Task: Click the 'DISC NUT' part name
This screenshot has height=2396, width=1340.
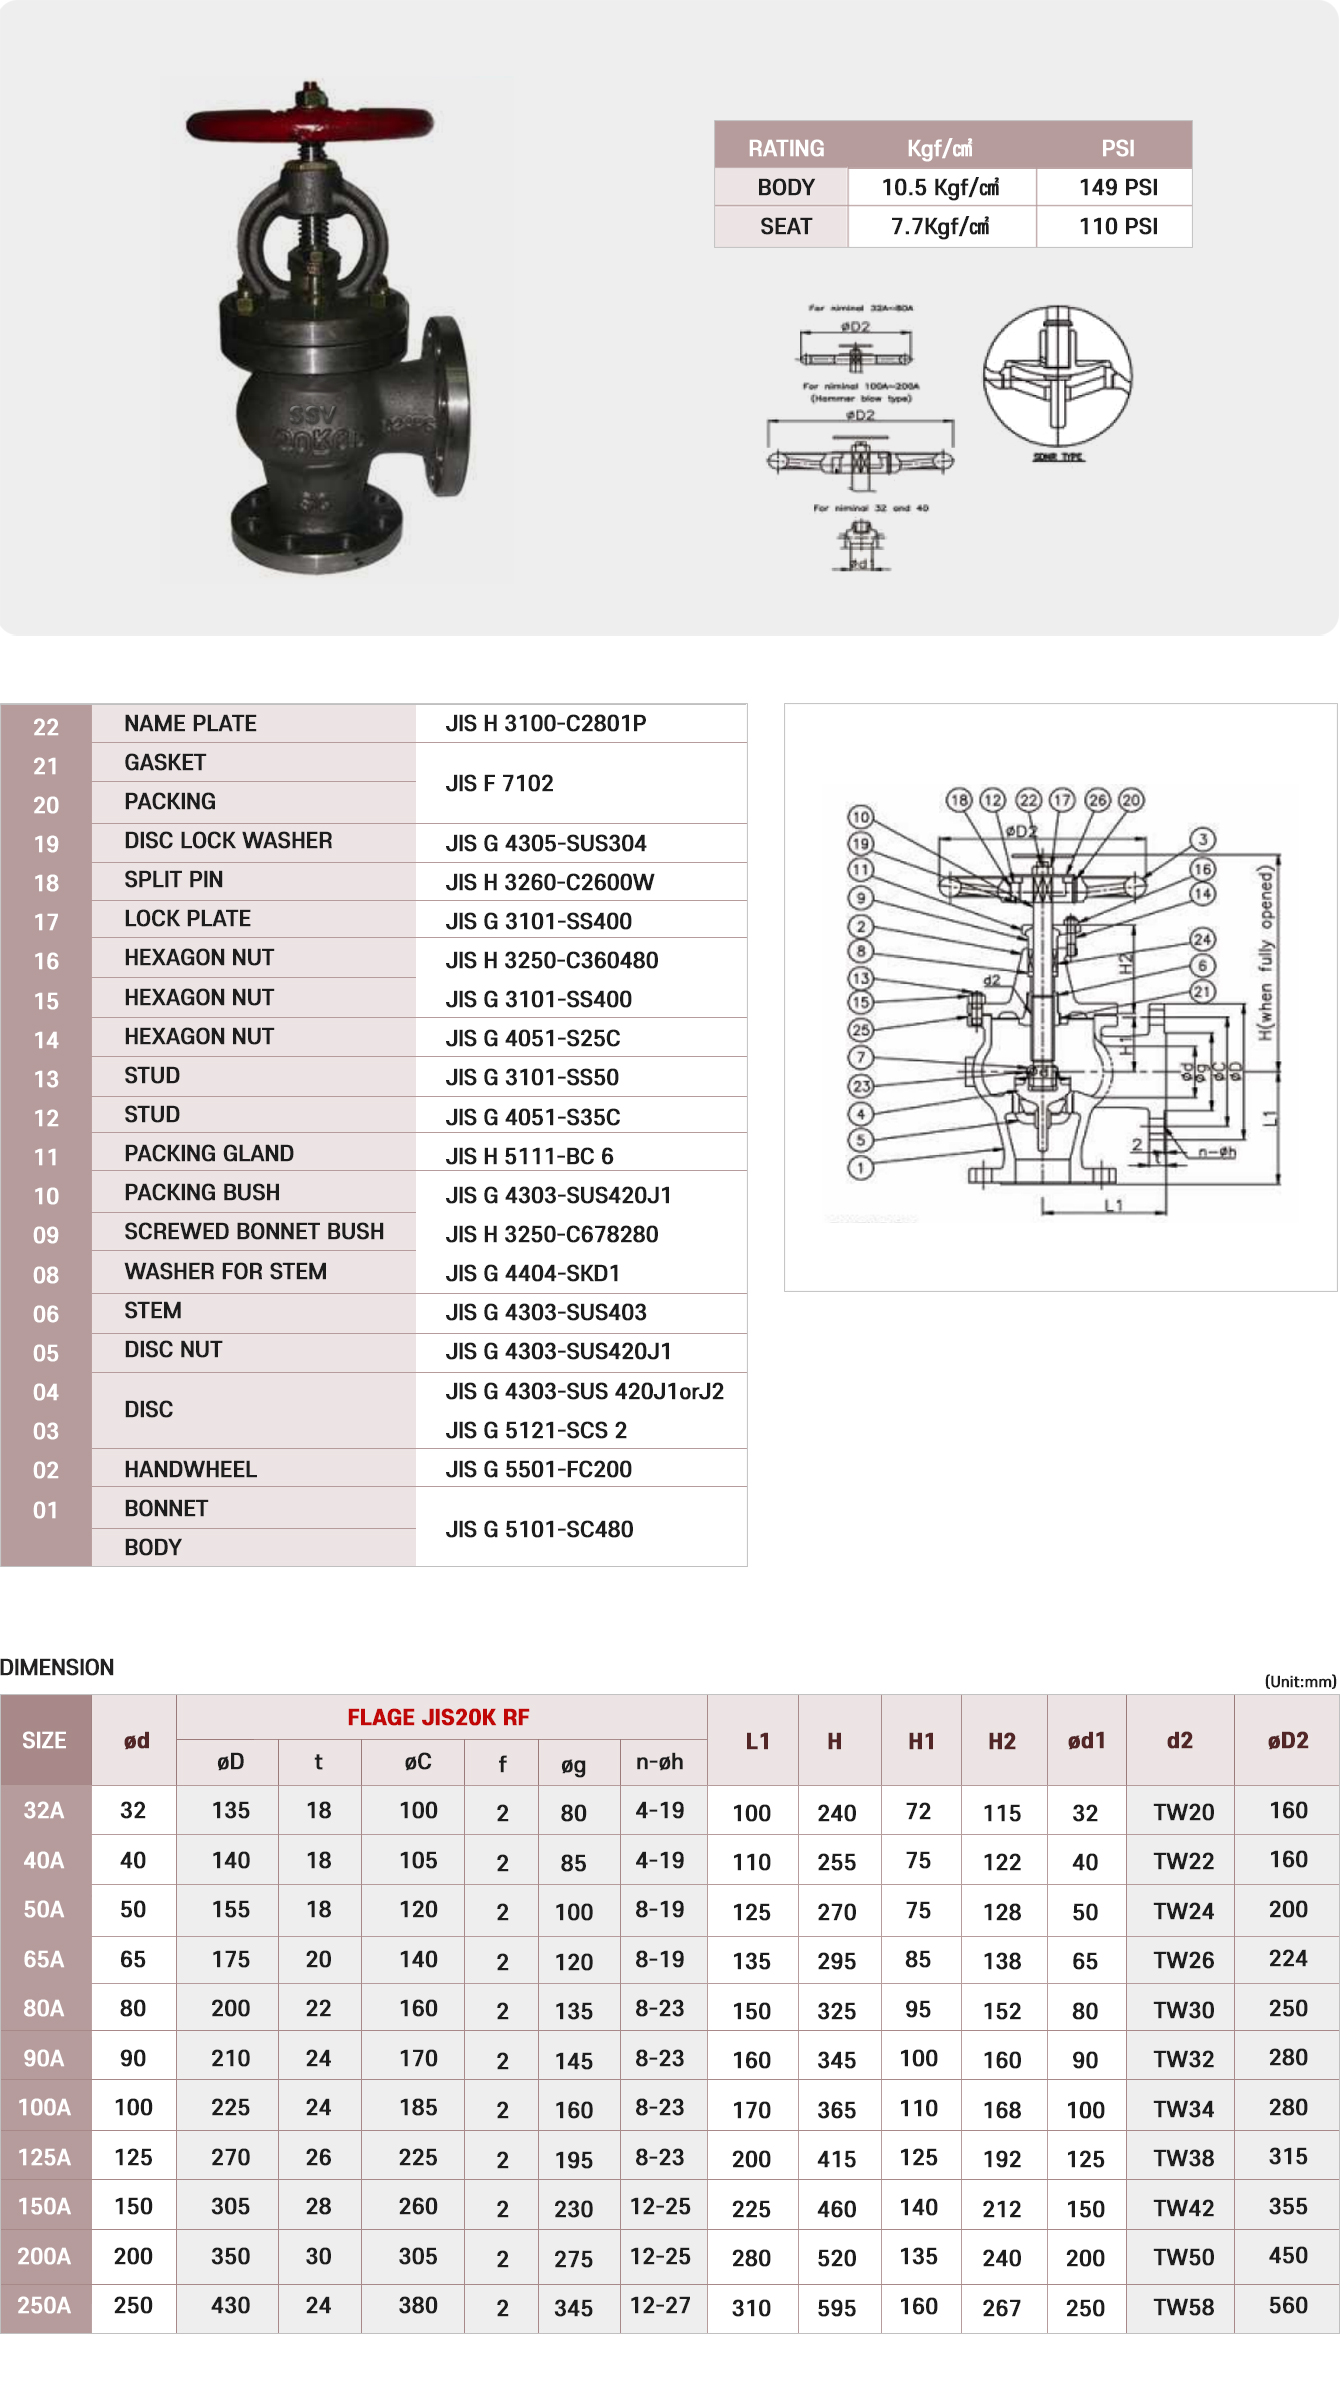Action: (x=173, y=1349)
